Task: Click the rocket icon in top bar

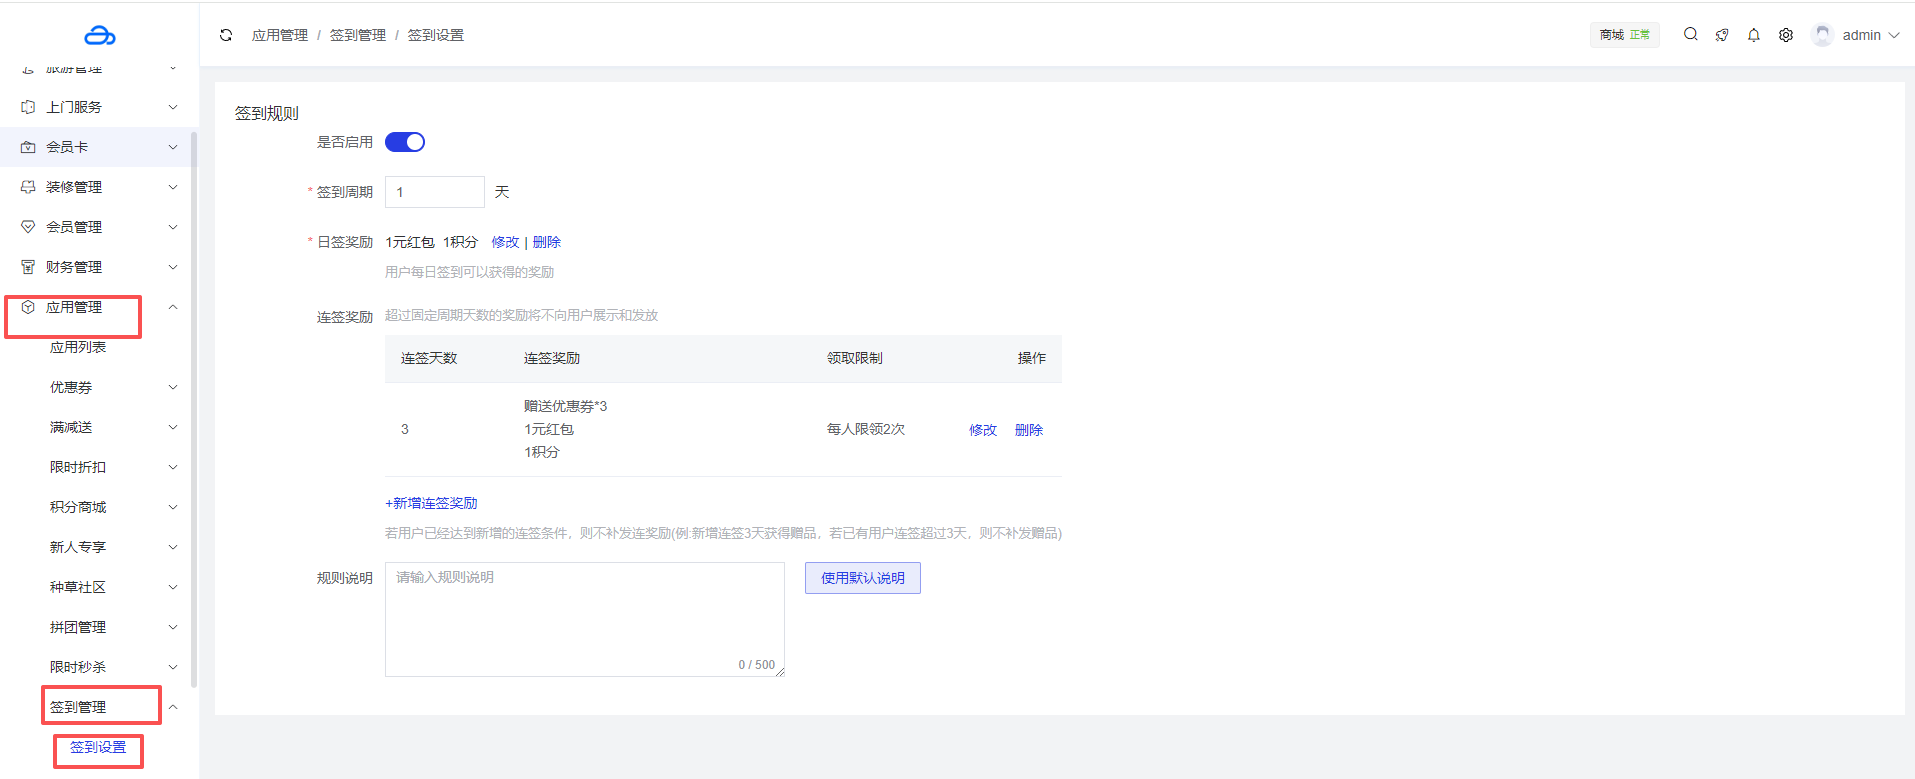Action: click(x=1721, y=35)
